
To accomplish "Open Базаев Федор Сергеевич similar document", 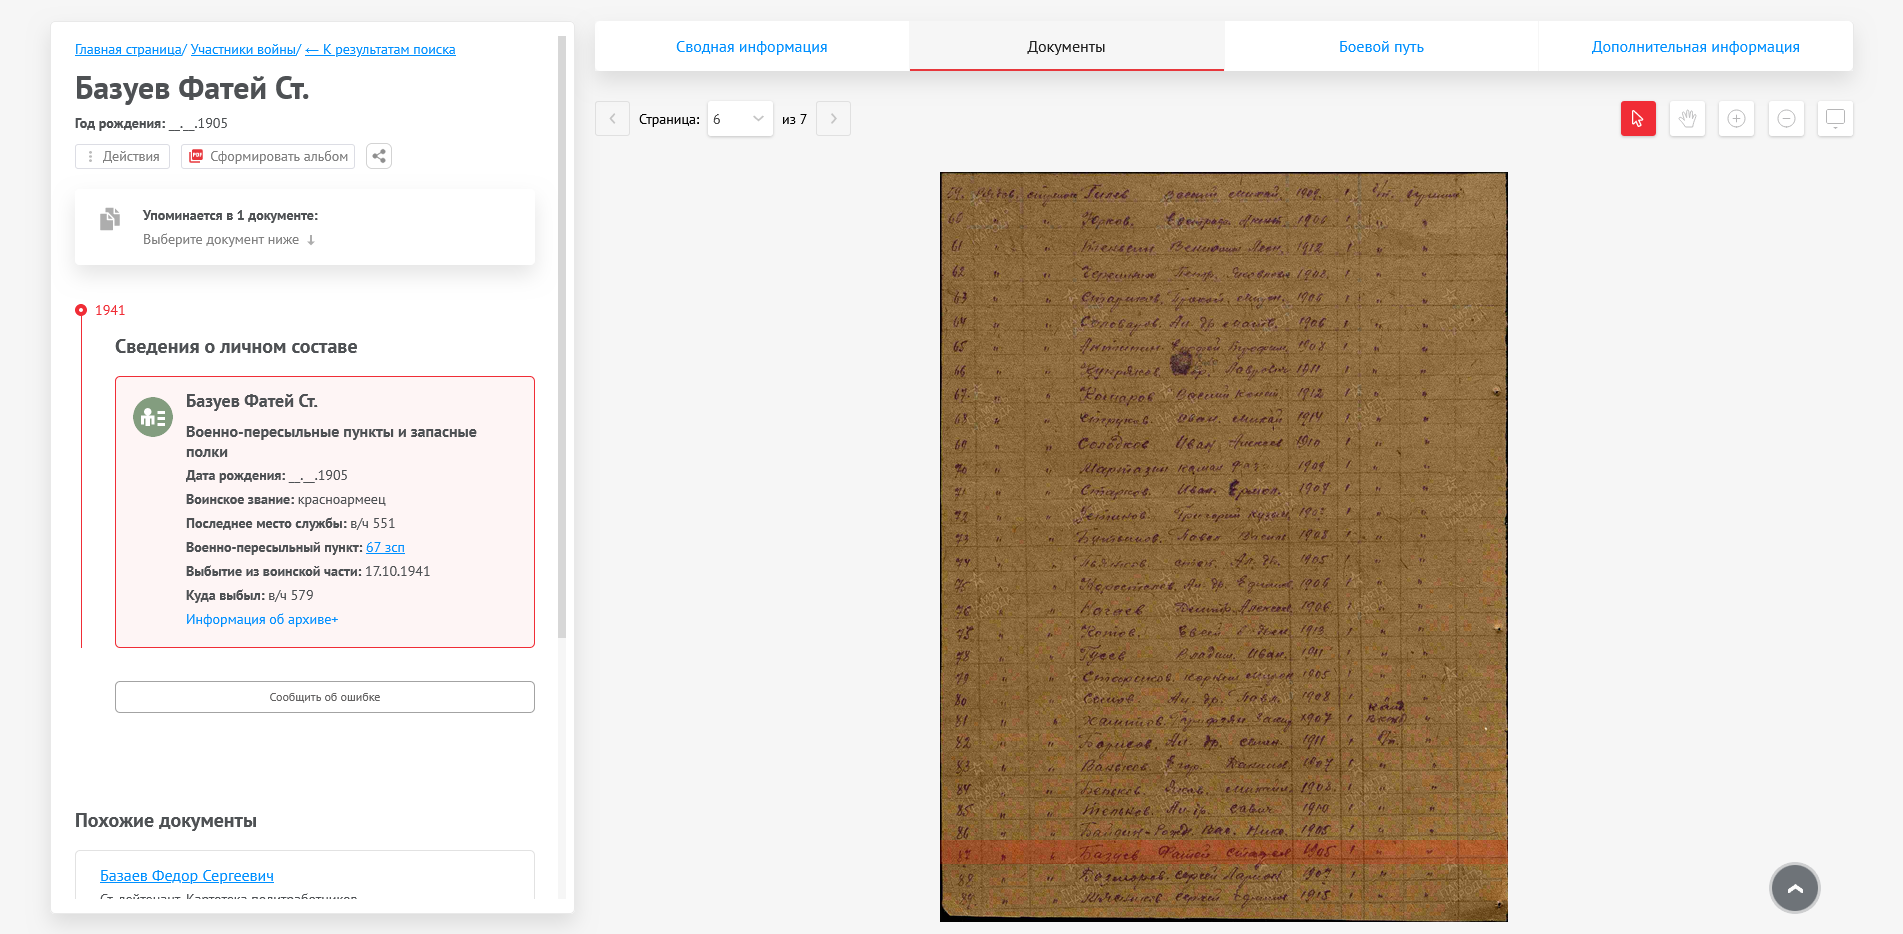I will [187, 876].
